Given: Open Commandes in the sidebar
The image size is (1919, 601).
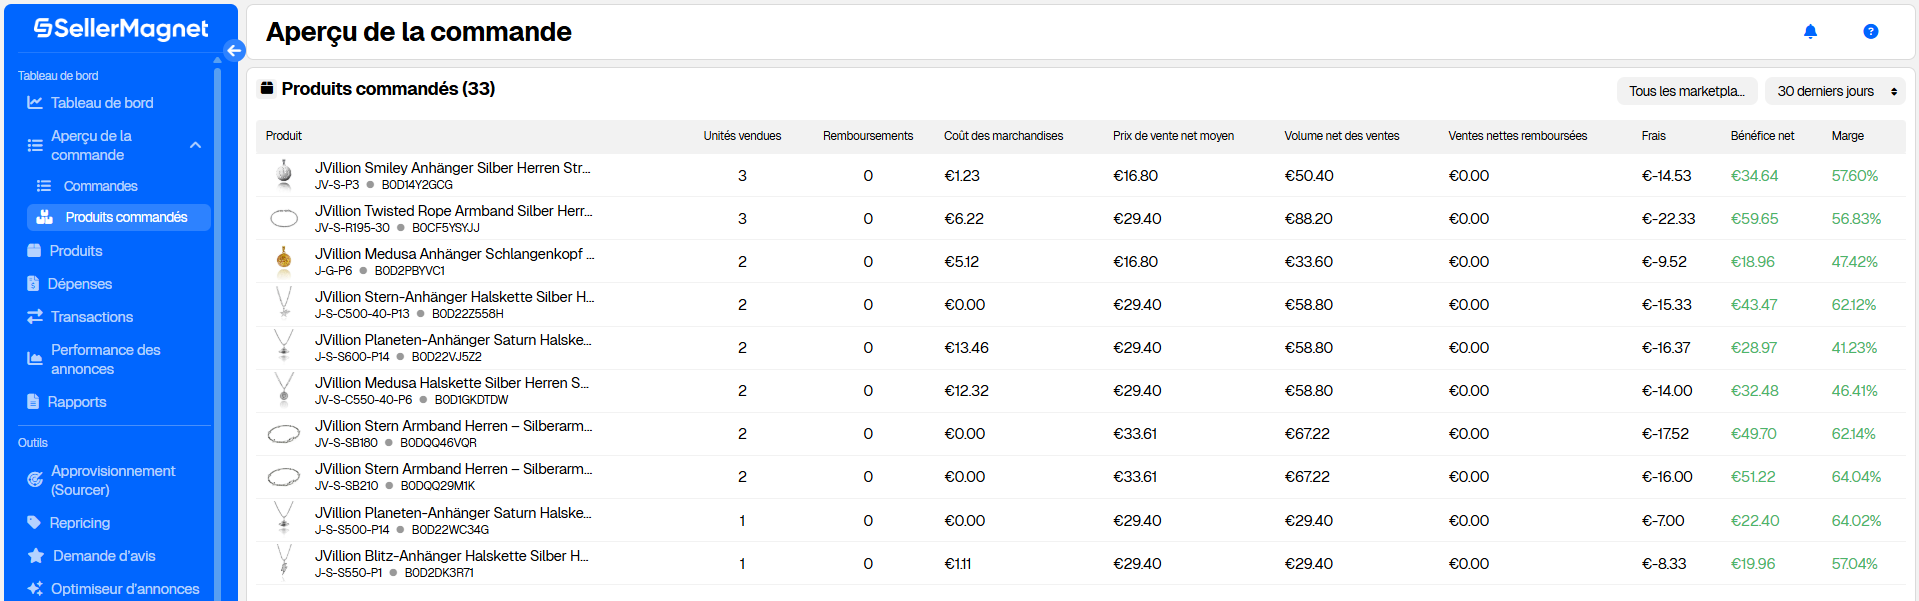Looking at the screenshot, I should pos(100,186).
